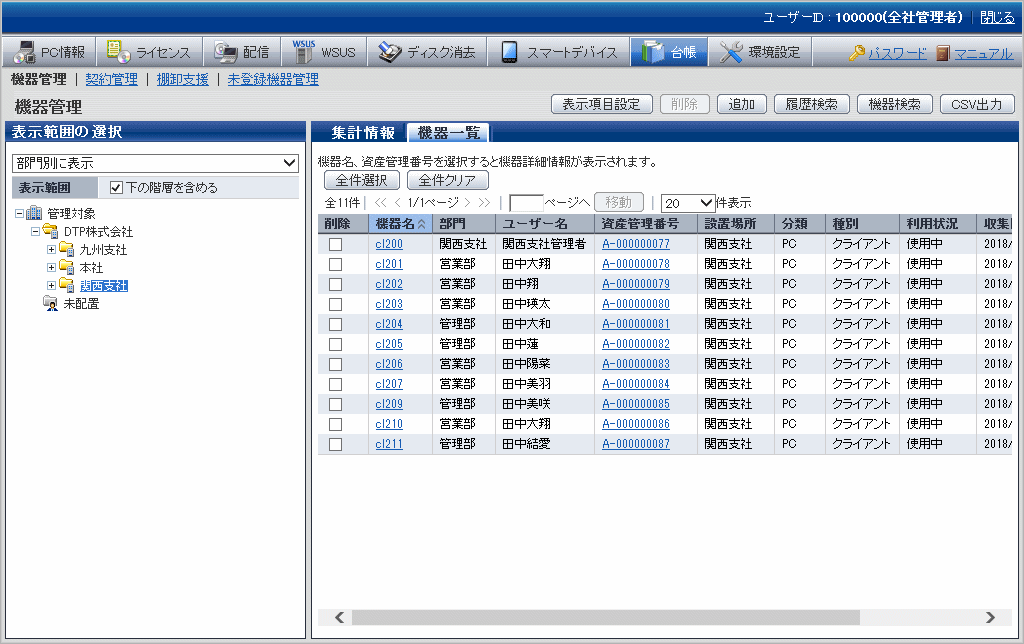Open the ディスク消去 disk erase icon

click(x=389, y=52)
